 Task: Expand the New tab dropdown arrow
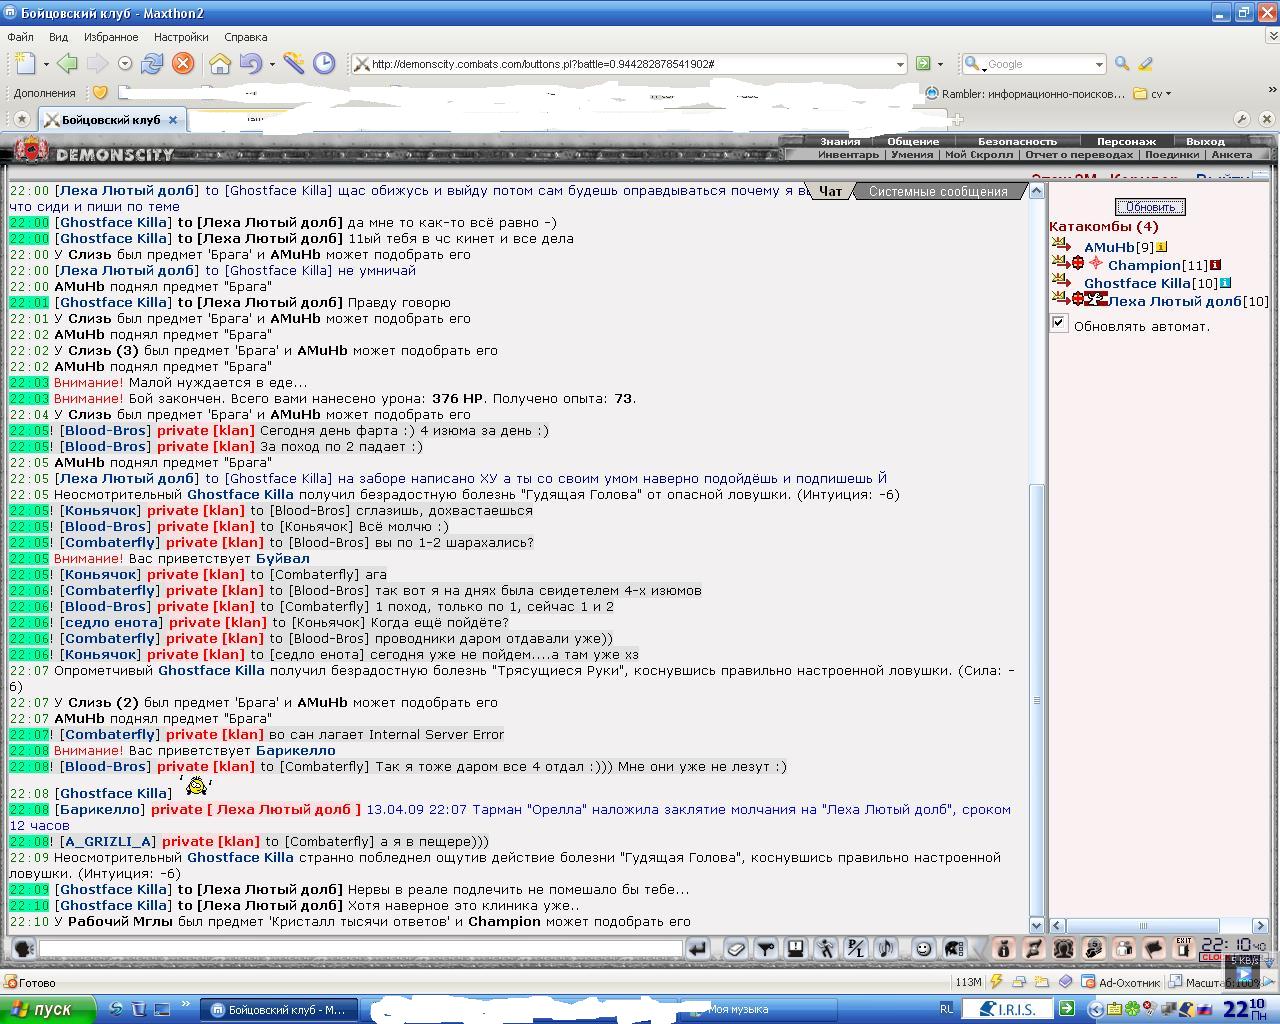point(46,64)
